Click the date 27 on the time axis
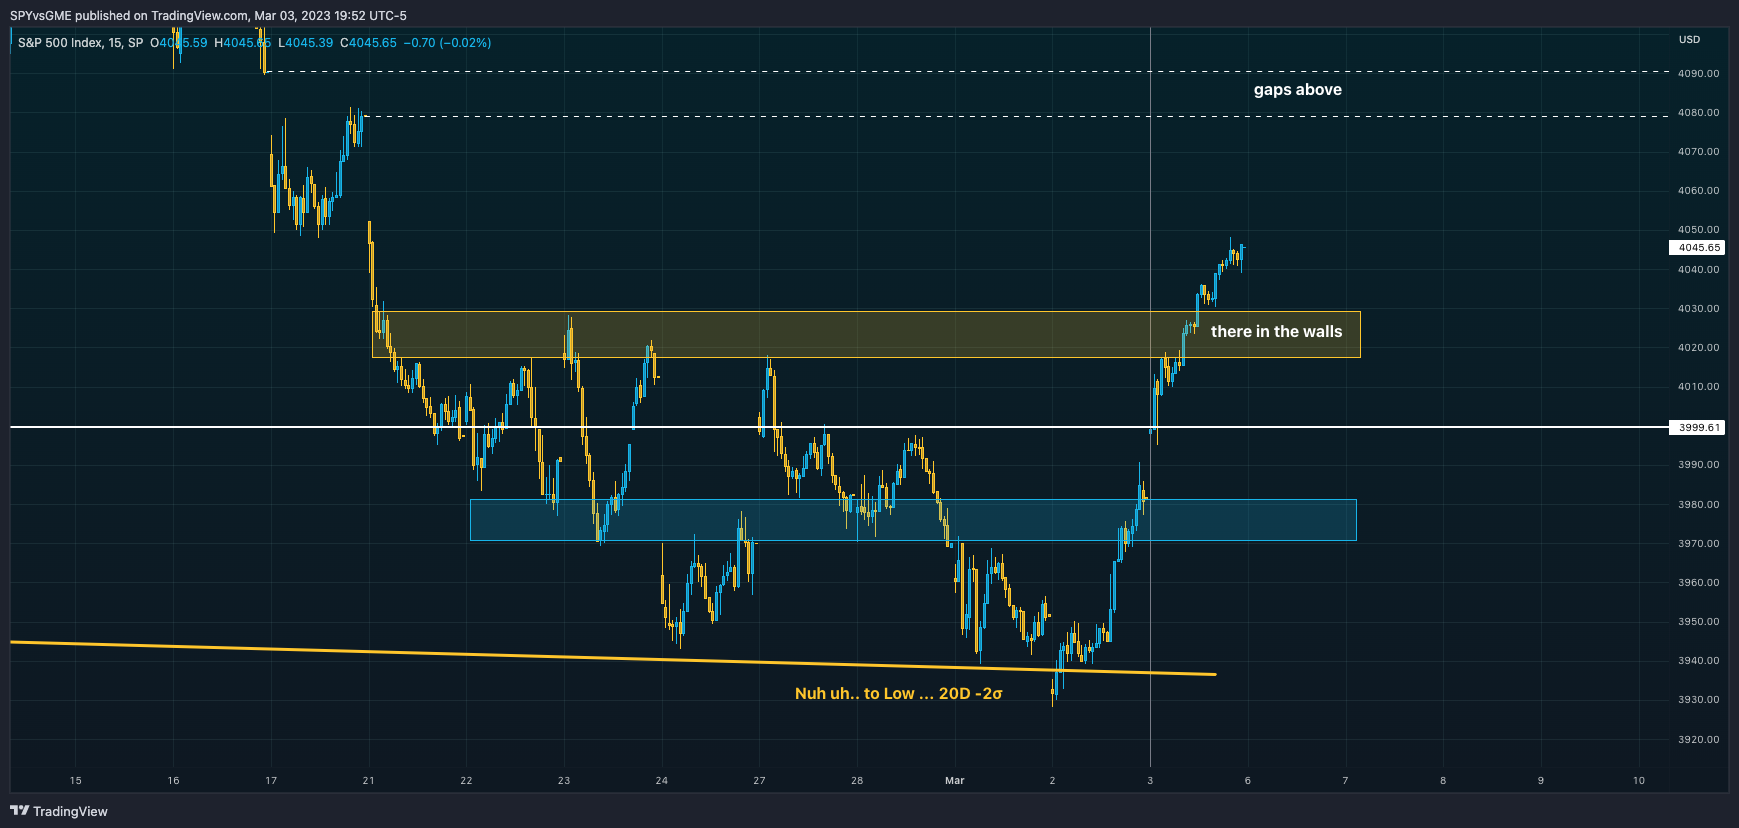Viewport: 1739px width, 828px height. (x=759, y=781)
